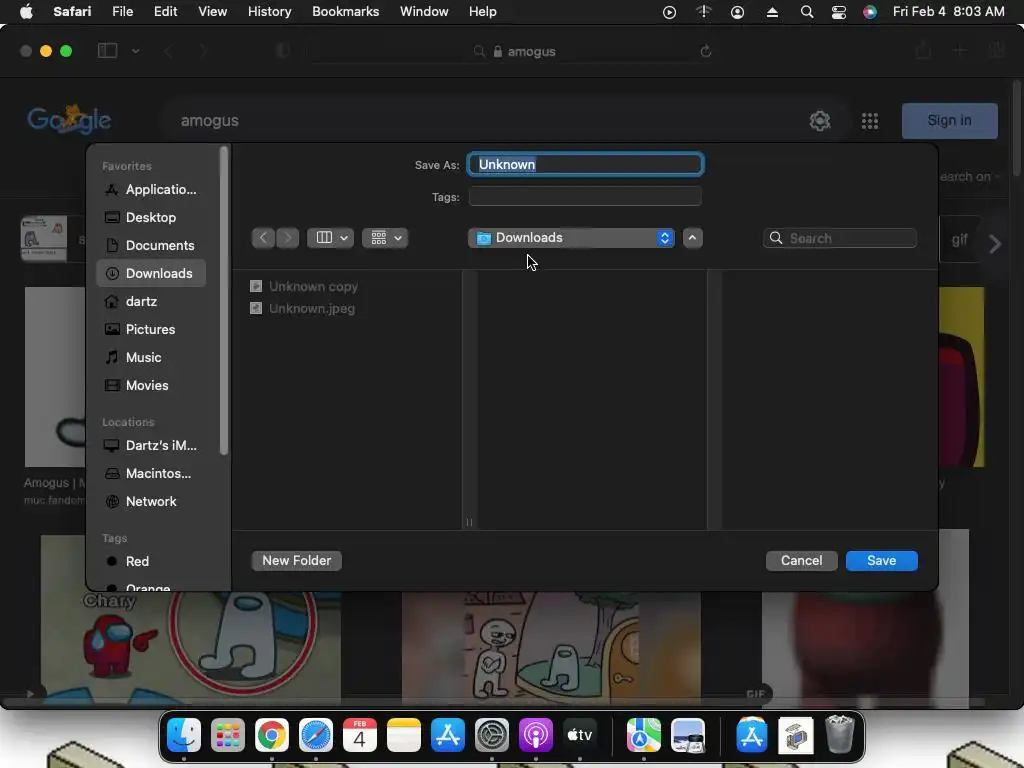Click Safari reload page icon

(x=705, y=51)
